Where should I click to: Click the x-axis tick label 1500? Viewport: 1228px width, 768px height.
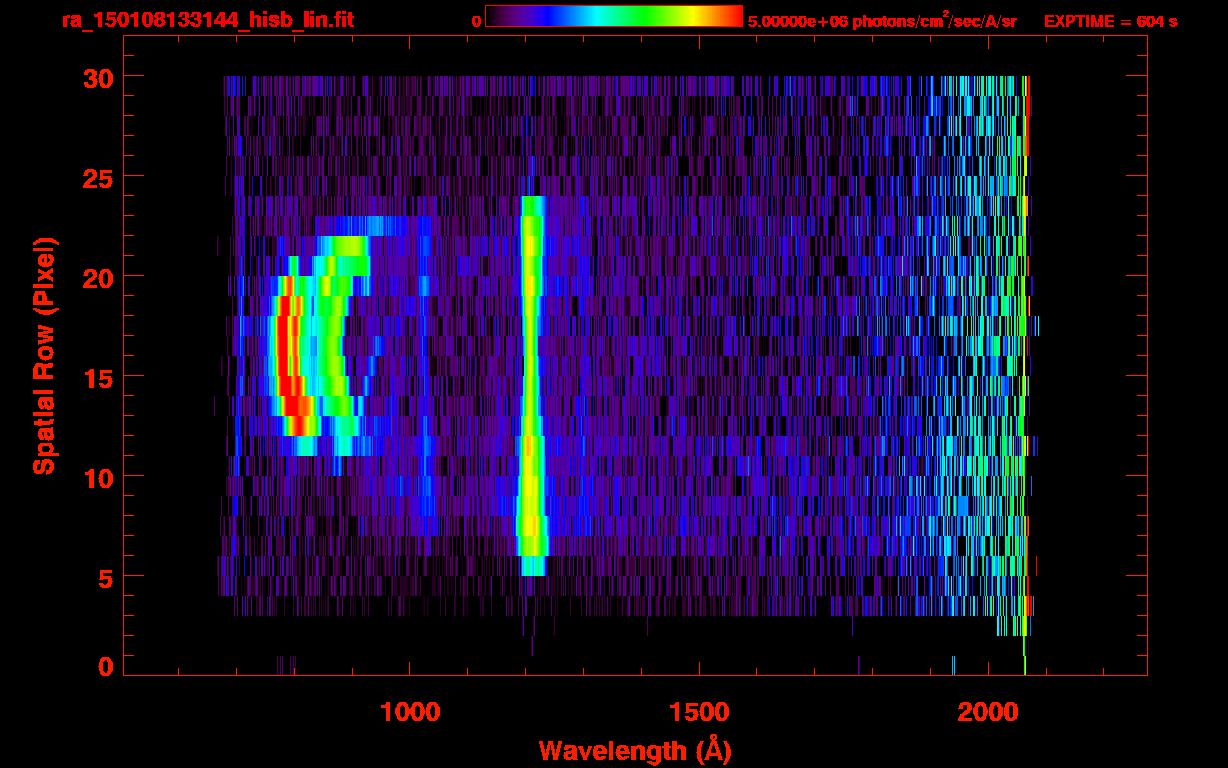coord(699,712)
